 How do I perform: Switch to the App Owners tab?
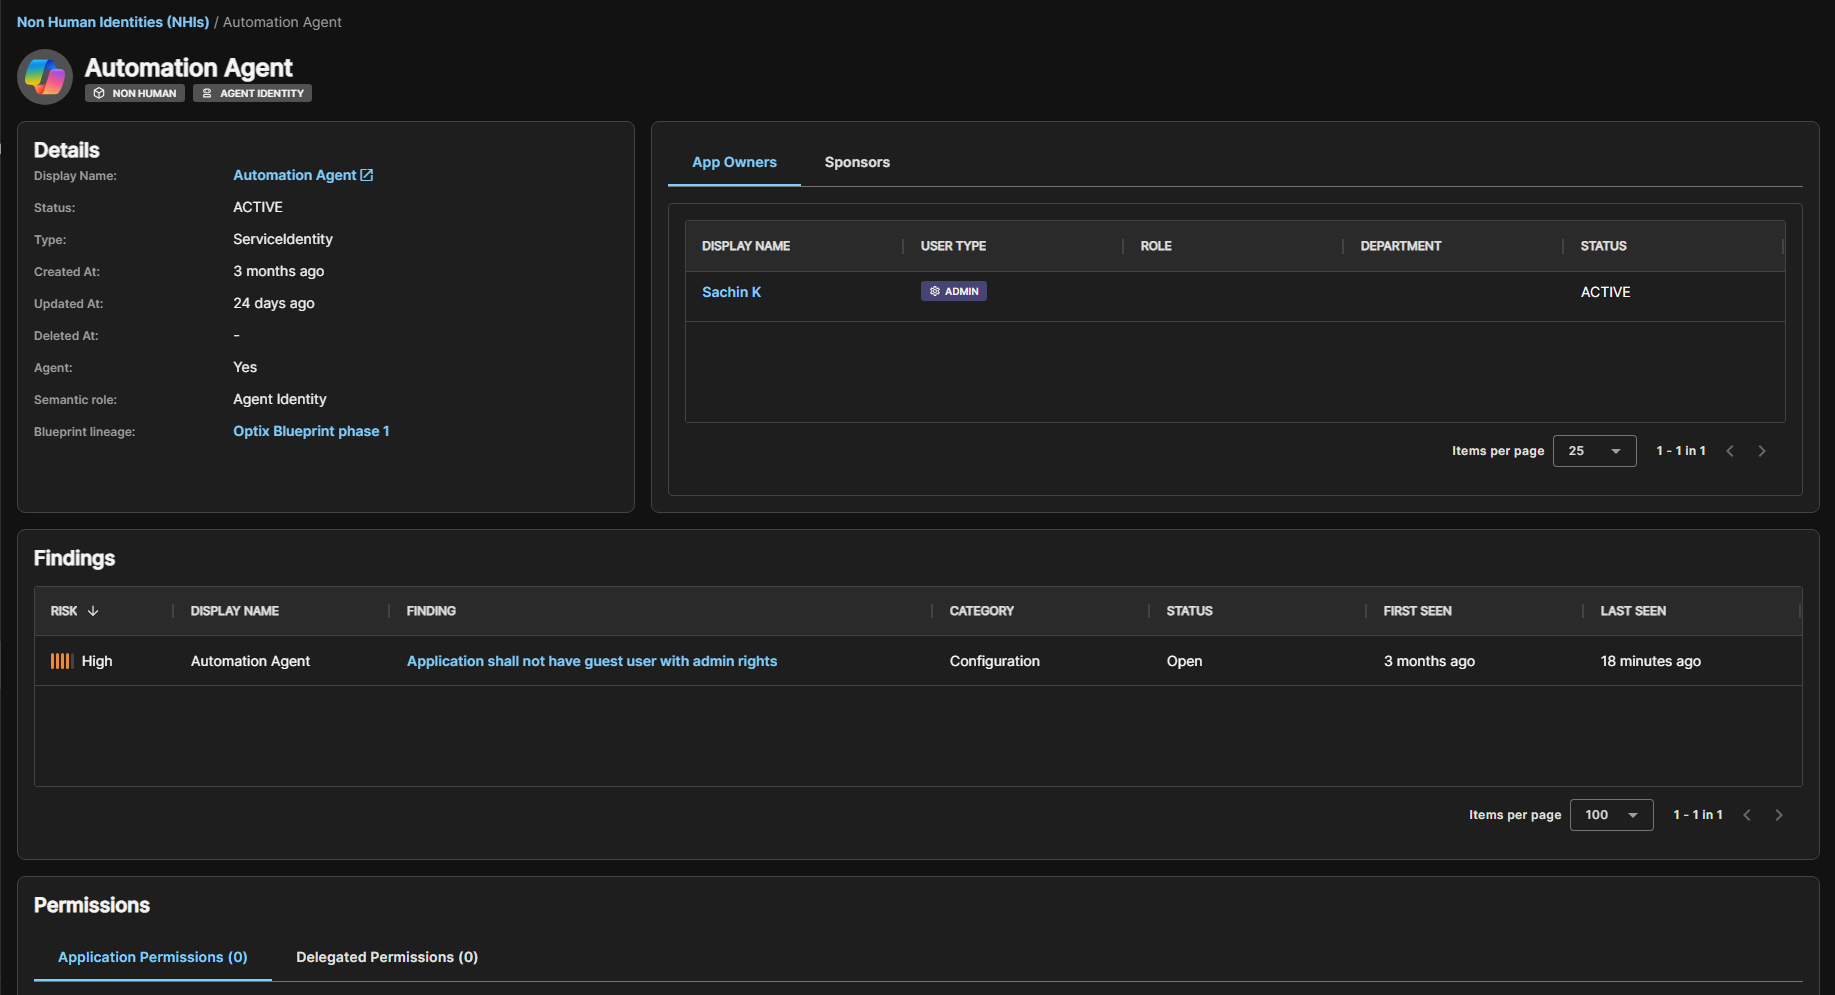734,162
